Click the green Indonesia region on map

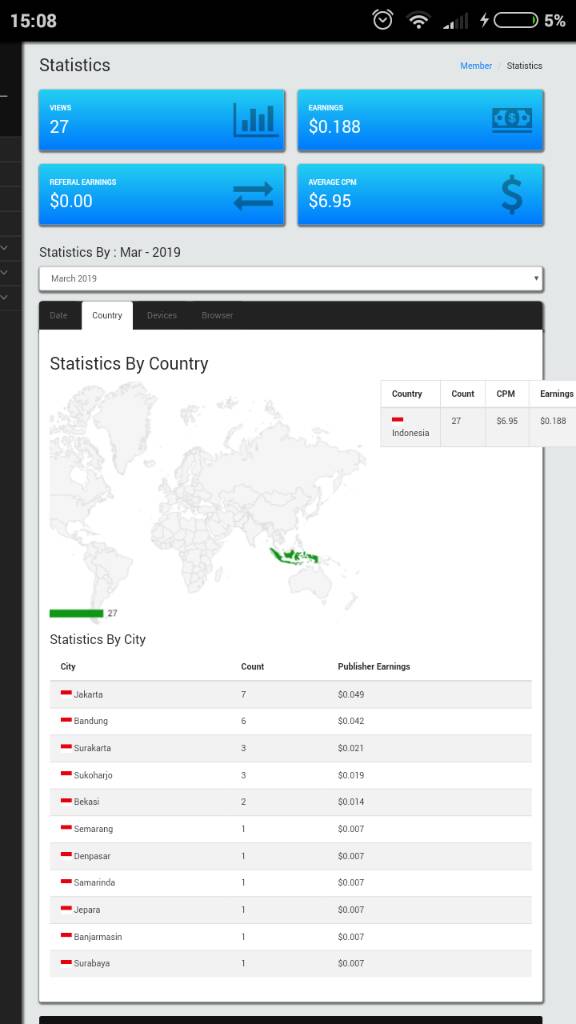coord(293,556)
